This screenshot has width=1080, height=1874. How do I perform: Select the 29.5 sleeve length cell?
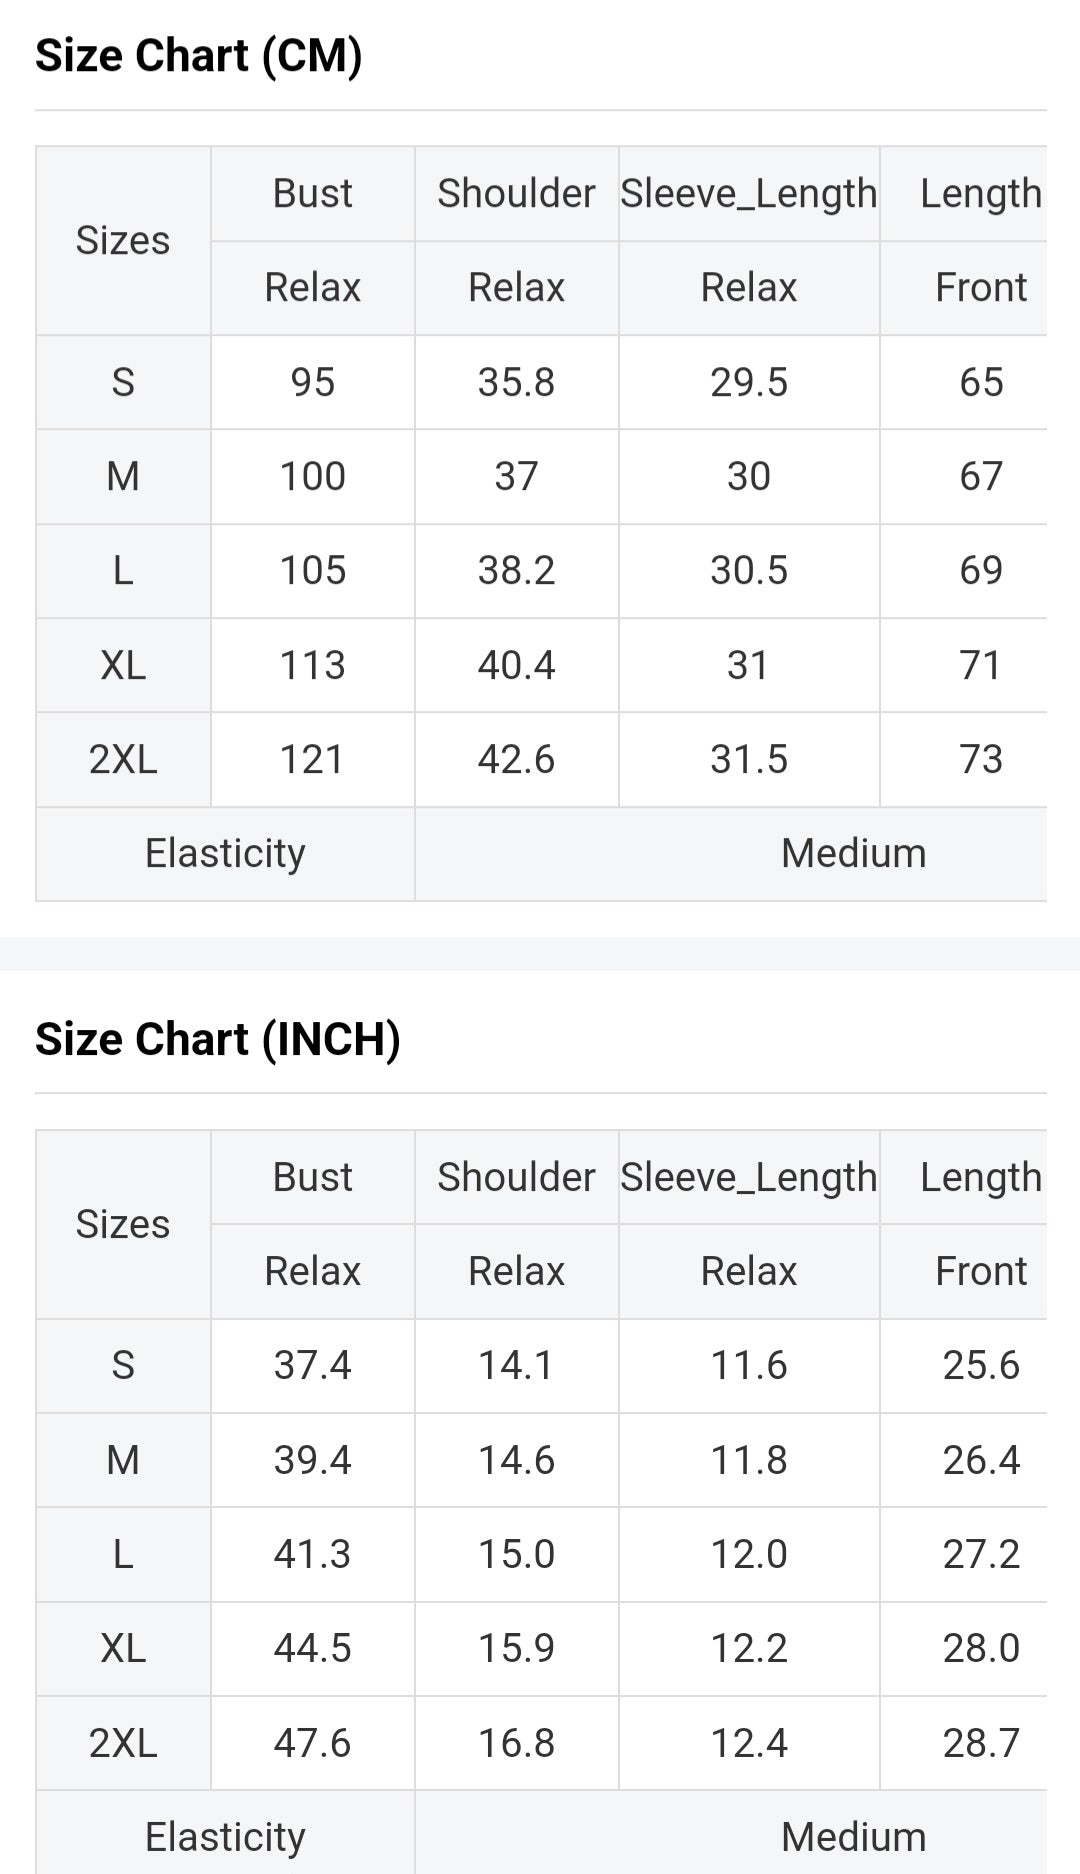point(749,382)
